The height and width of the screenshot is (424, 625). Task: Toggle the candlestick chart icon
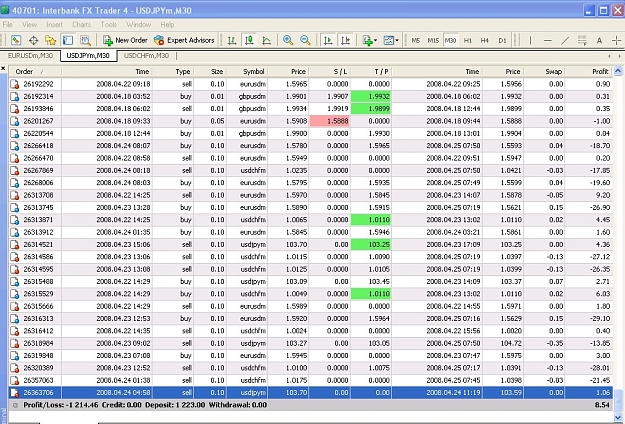[249, 40]
